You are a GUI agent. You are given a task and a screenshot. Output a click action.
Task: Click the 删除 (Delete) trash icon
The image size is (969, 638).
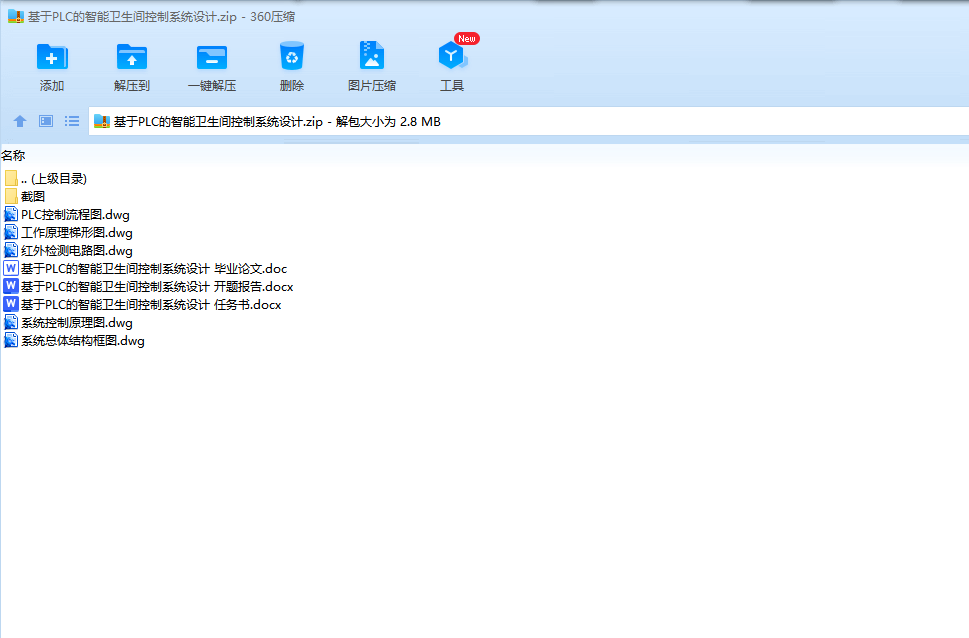click(292, 56)
